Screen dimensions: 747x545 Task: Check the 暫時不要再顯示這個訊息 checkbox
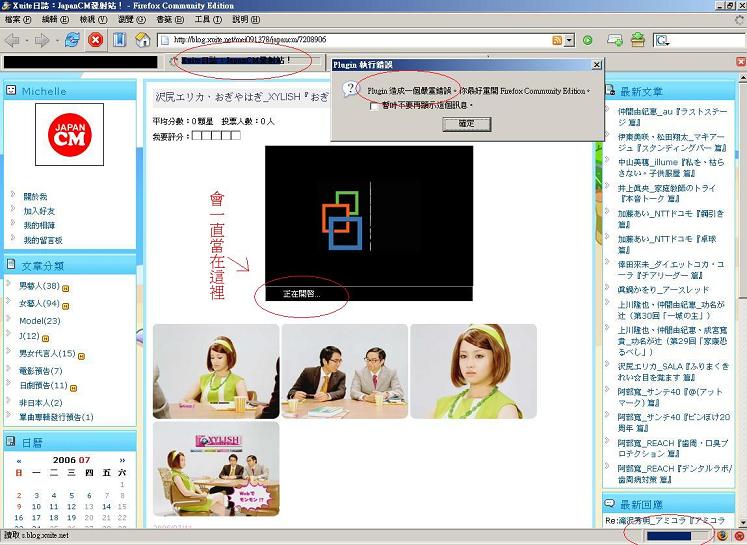point(374,106)
